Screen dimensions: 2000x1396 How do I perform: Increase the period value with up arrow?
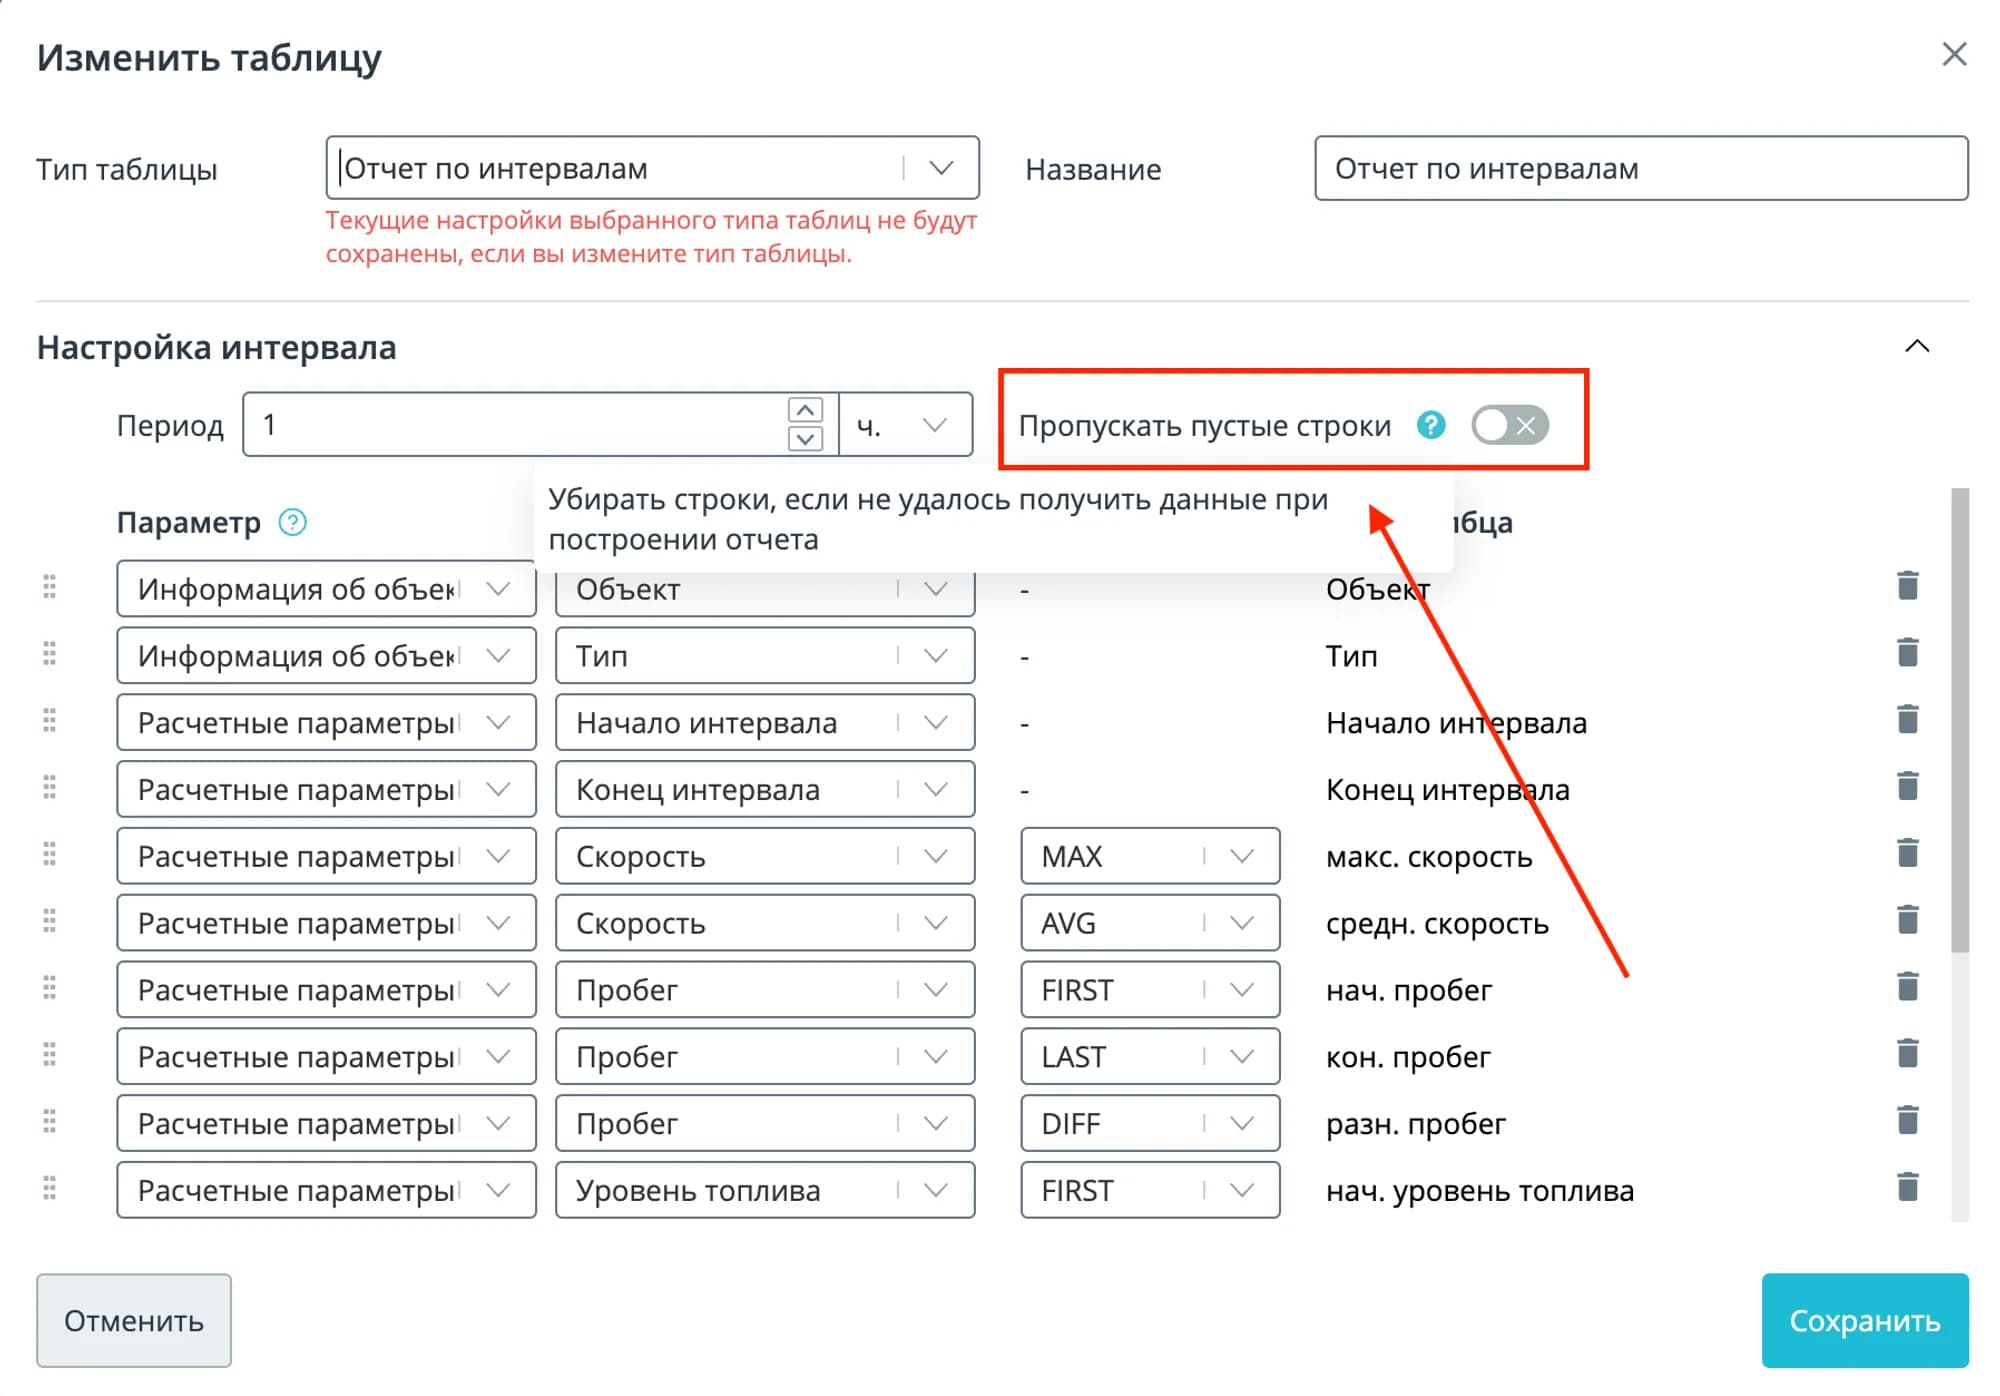[x=805, y=410]
